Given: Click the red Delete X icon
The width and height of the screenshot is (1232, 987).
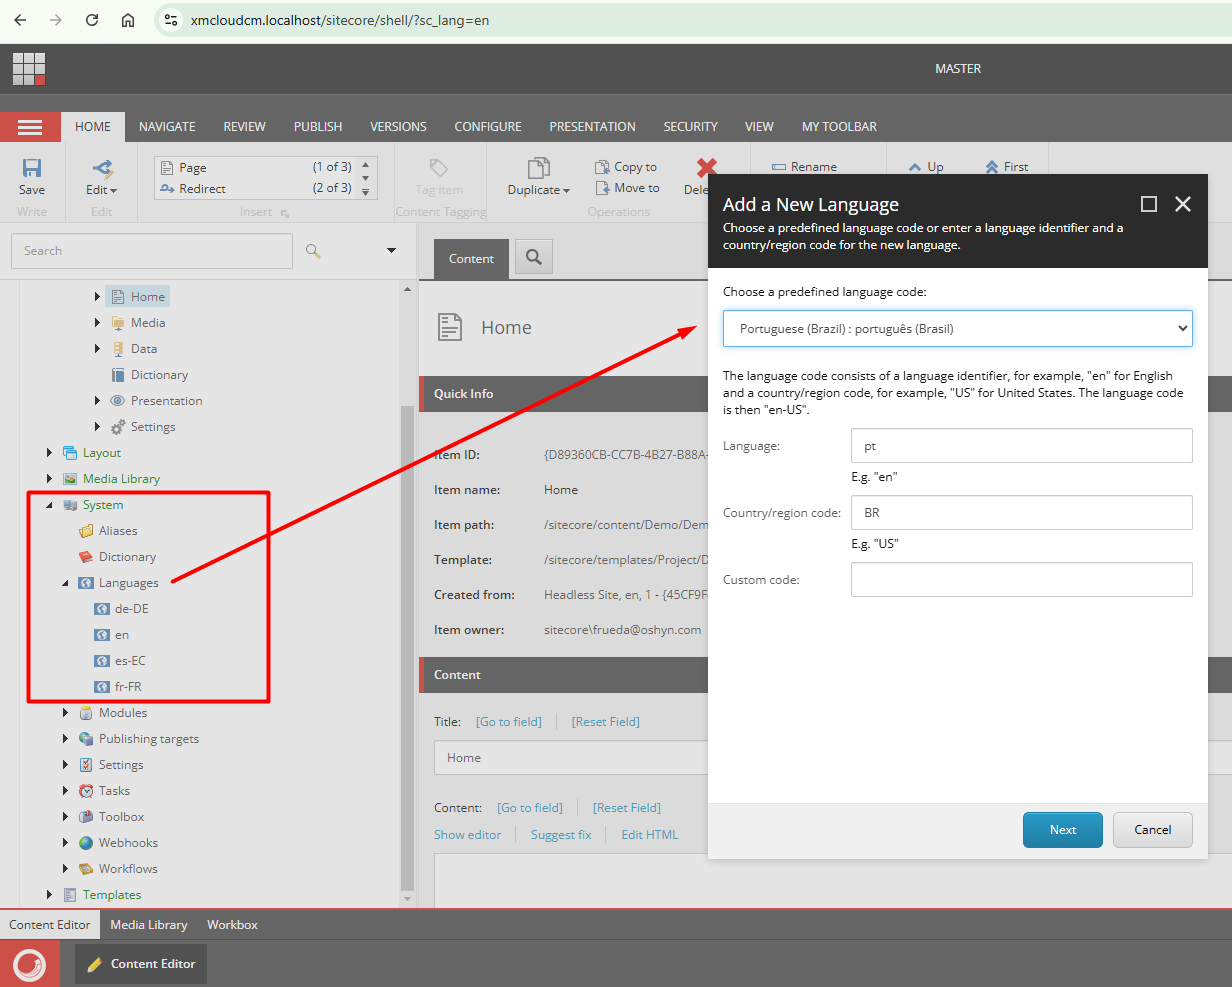Looking at the screenshot, I should pos(707,168).
